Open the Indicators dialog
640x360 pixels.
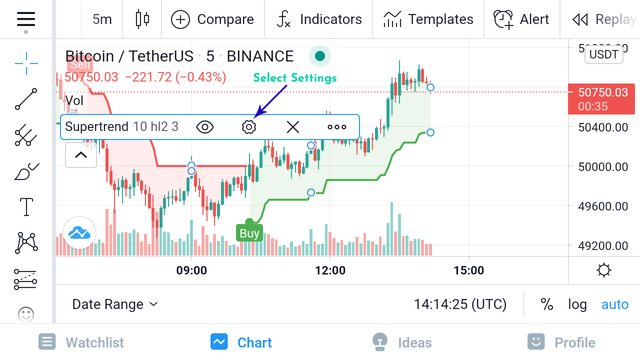[319, 19]
